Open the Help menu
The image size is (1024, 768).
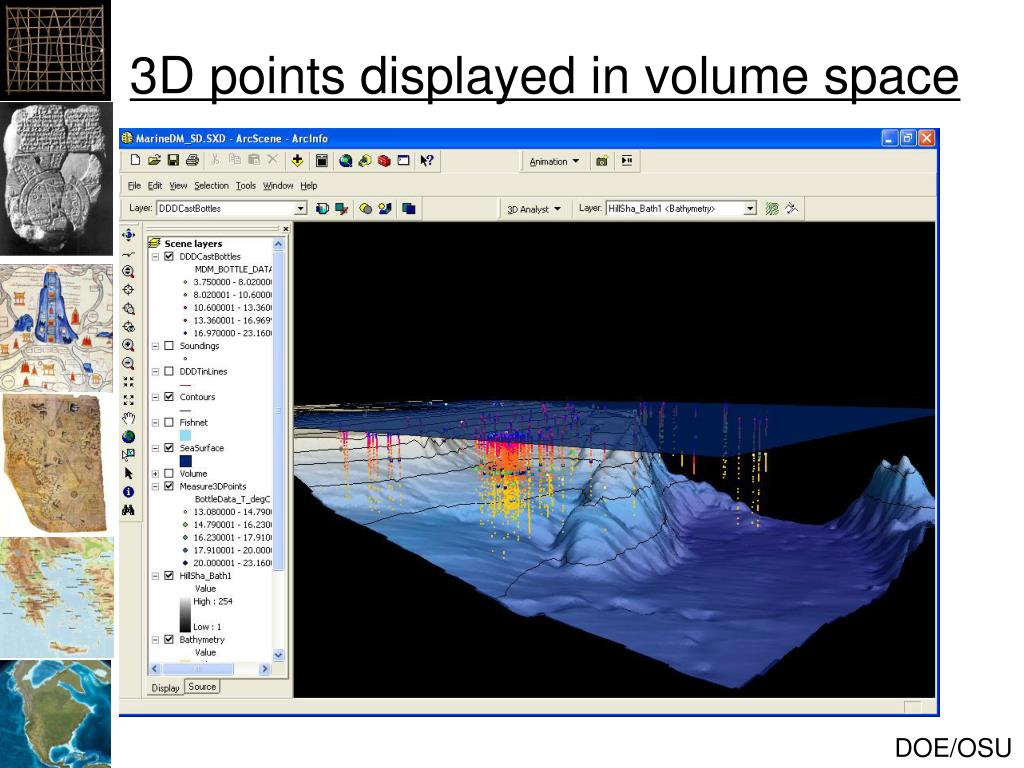[x=309, y=185]
